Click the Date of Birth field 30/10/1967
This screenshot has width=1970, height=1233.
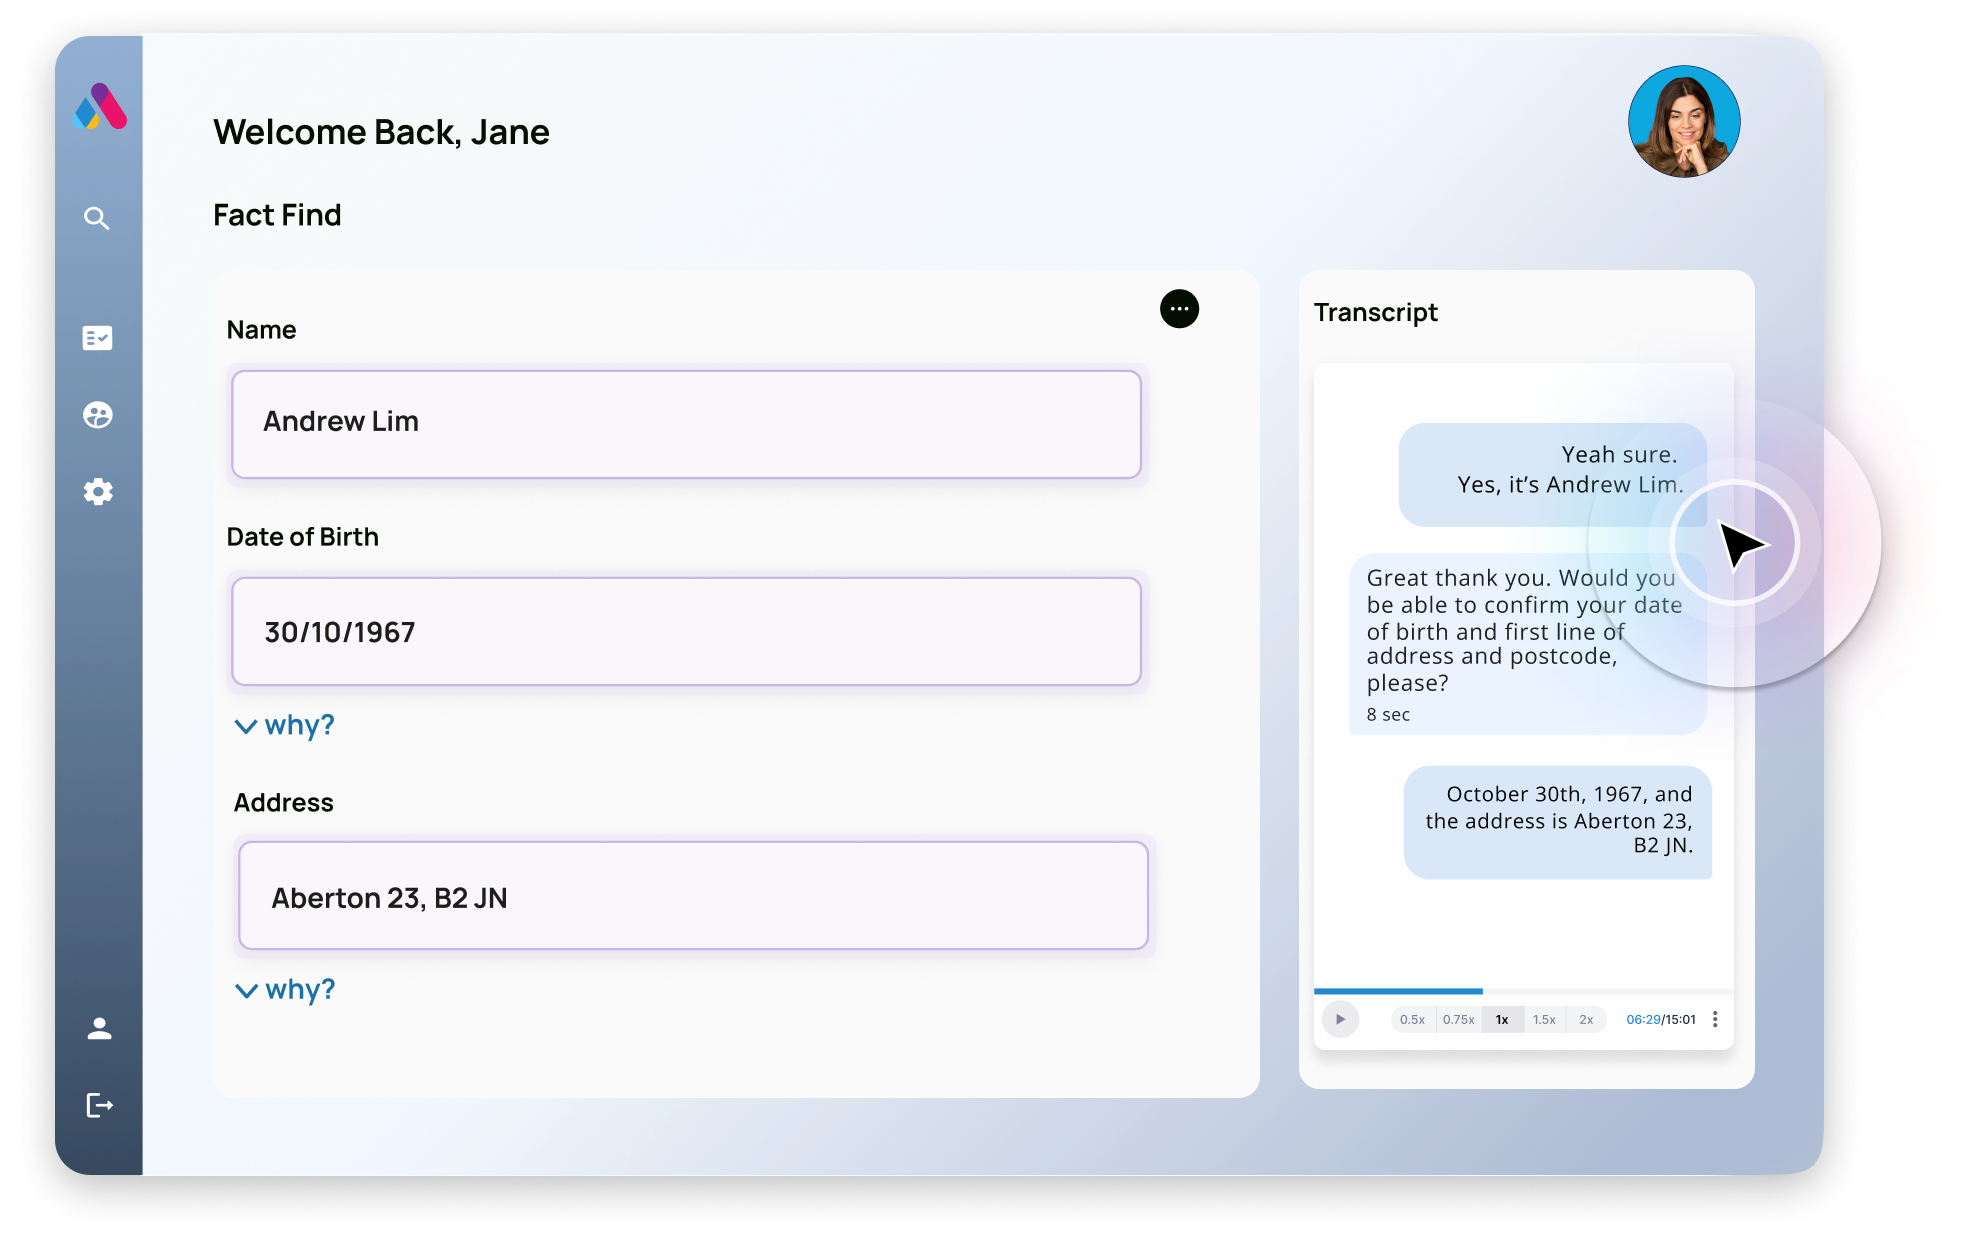686,631
